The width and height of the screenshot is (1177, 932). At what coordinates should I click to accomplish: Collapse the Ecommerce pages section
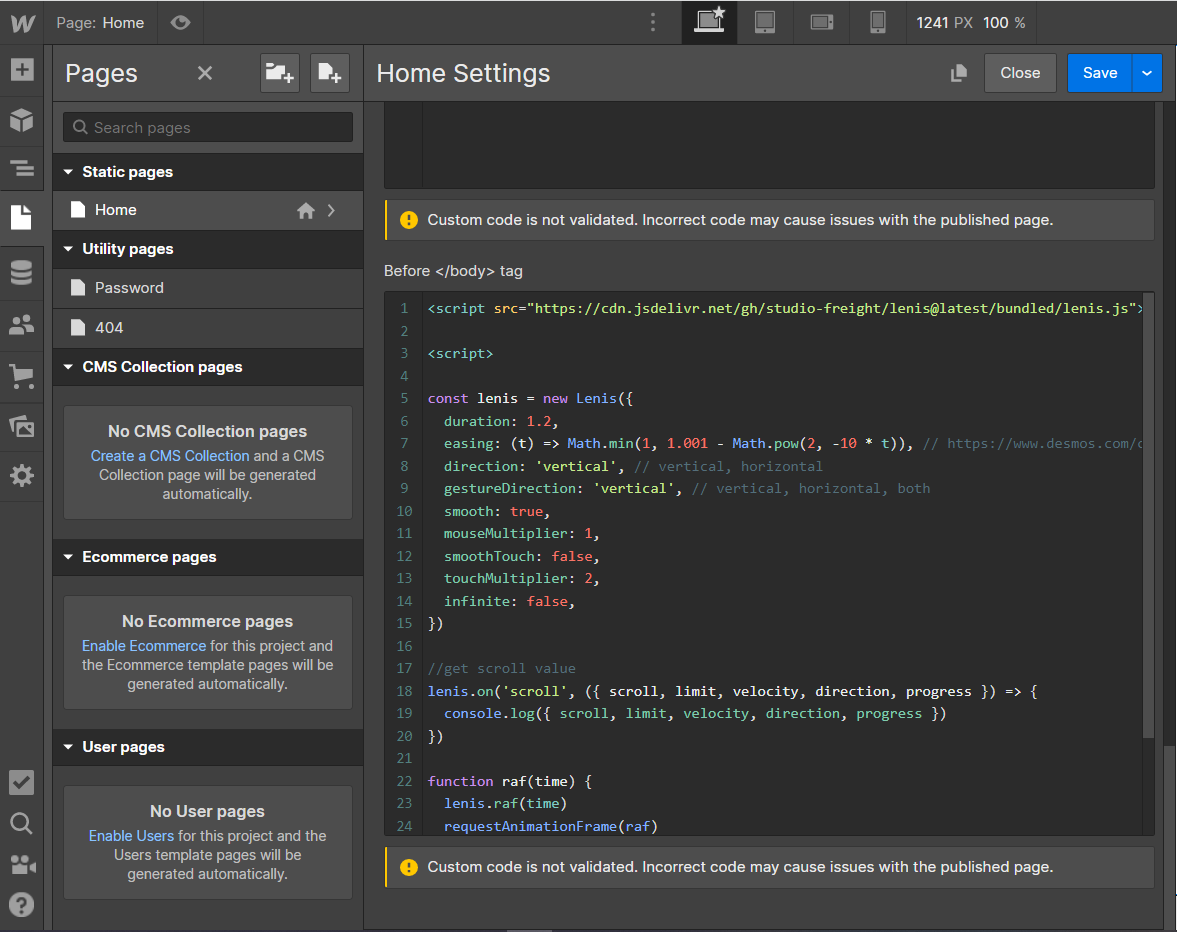point(67,557)
